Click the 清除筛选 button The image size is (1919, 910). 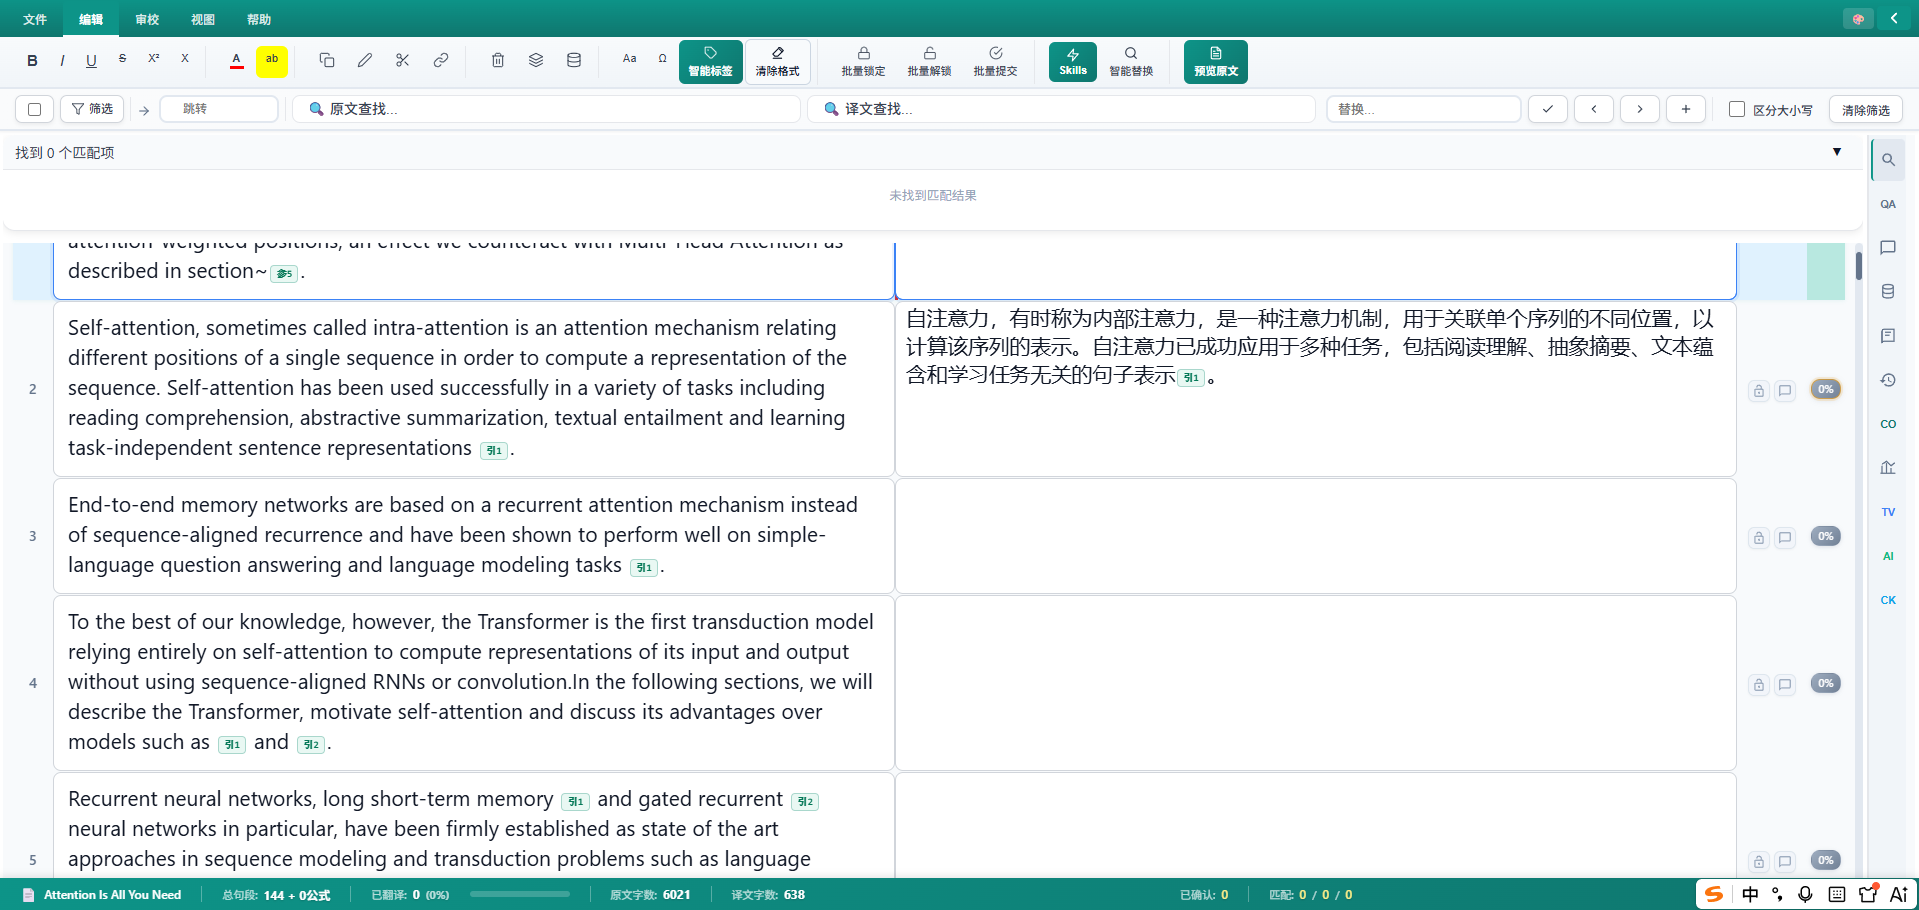point(1866,109)
